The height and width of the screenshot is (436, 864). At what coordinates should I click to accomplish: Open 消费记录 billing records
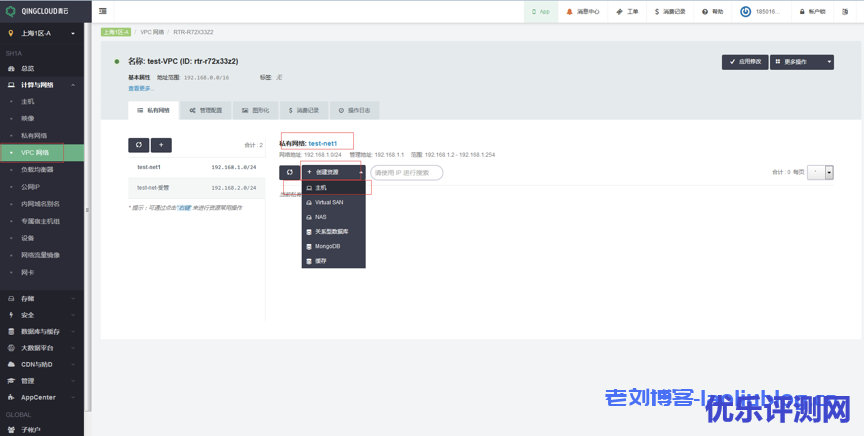click(x=670, y=12)
